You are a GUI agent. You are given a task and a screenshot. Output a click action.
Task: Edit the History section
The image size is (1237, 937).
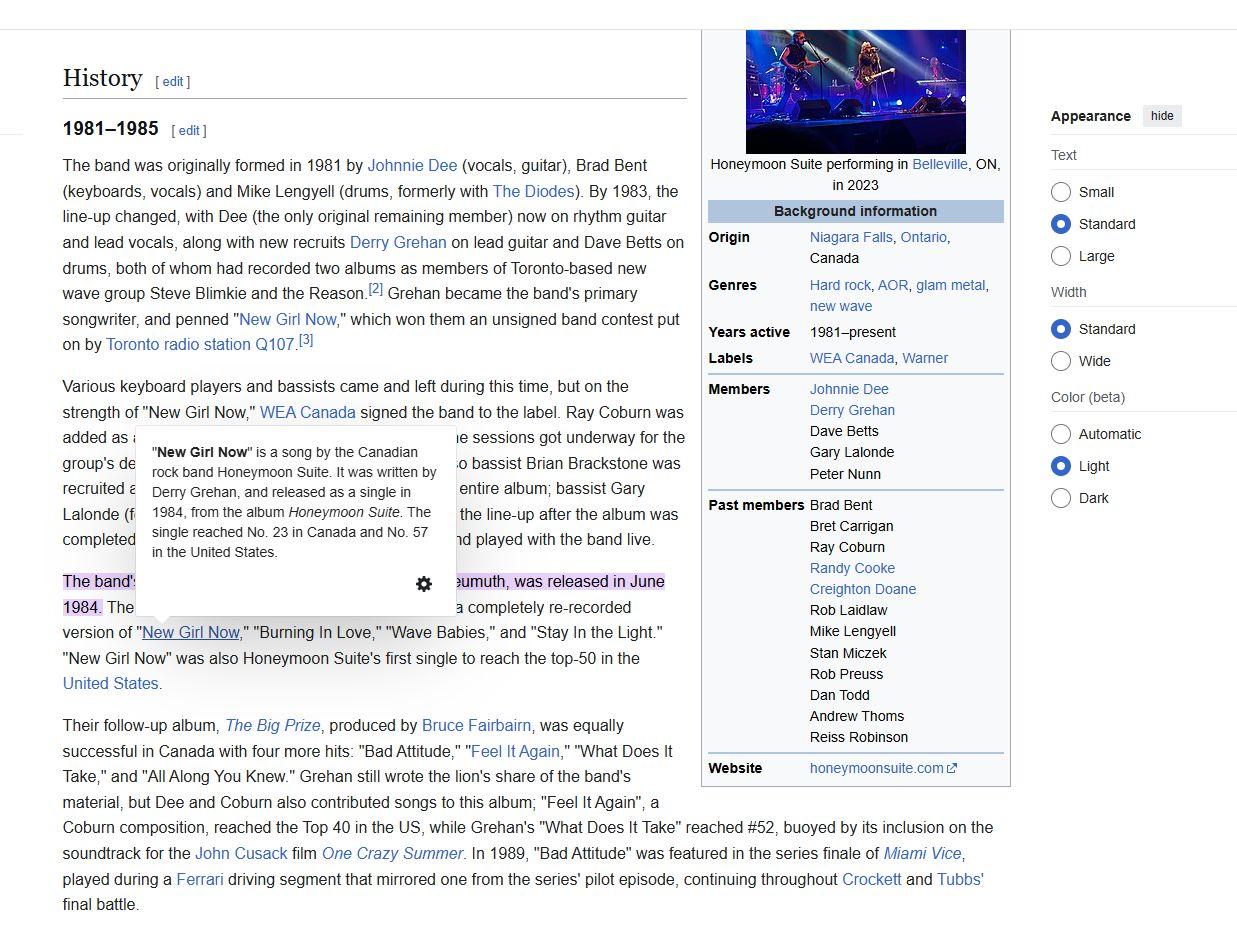[173, 82]
